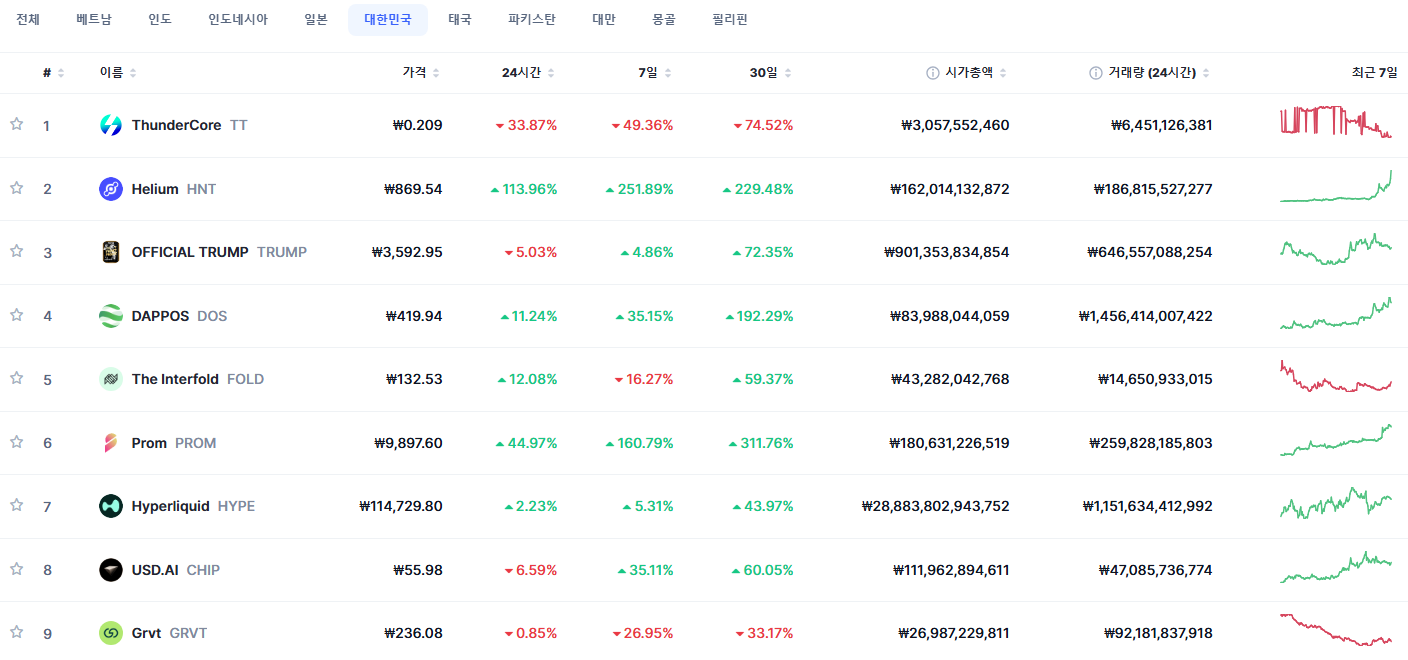
Task: Toggle the watchlist star for ThunderCore
Action: click(x=16, y=124)
